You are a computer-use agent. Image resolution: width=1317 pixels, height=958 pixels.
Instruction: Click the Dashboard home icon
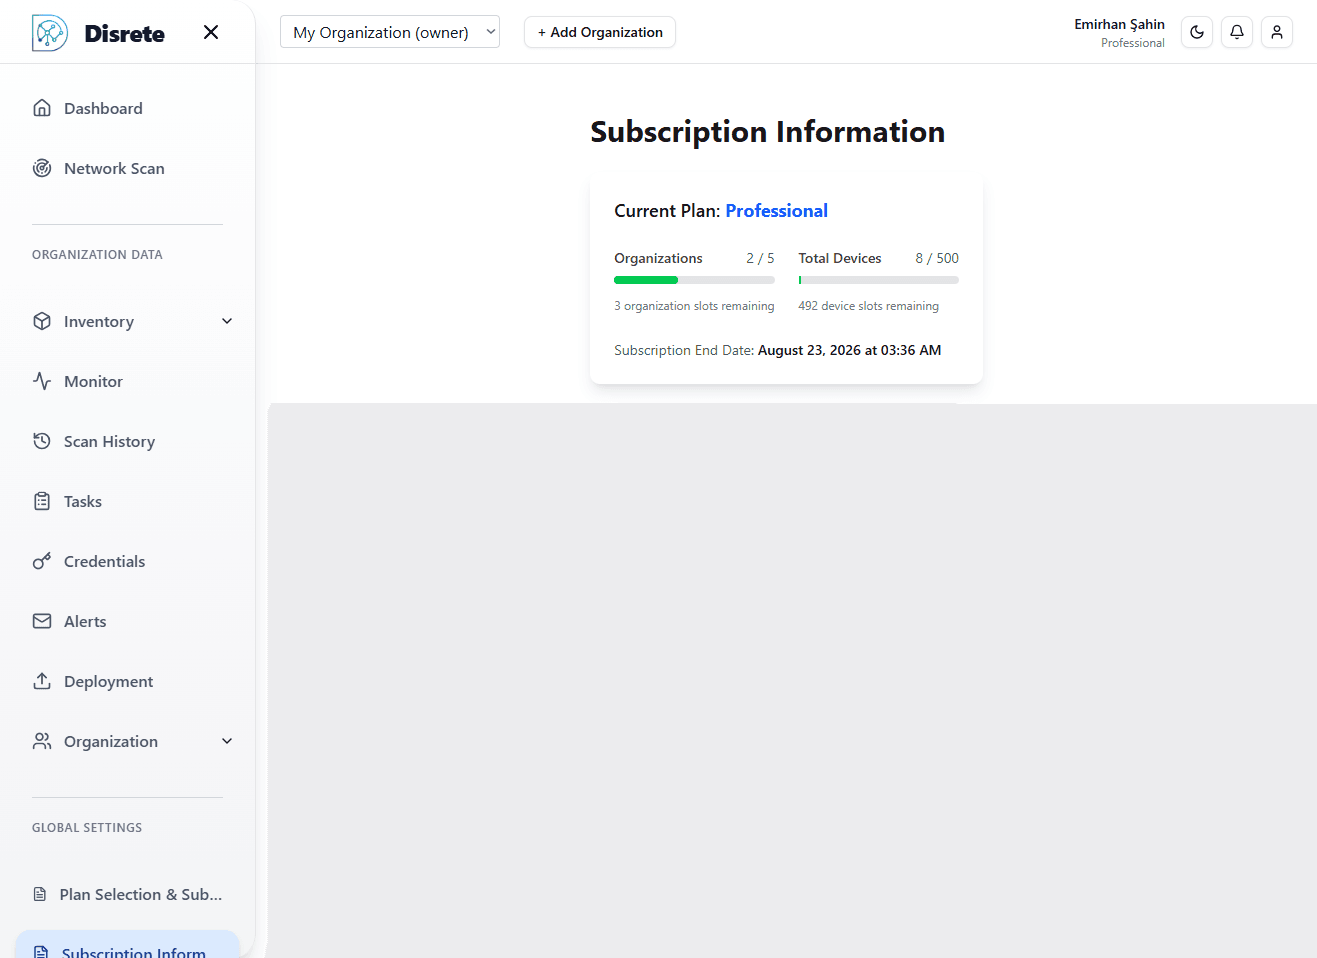point(42,108)
